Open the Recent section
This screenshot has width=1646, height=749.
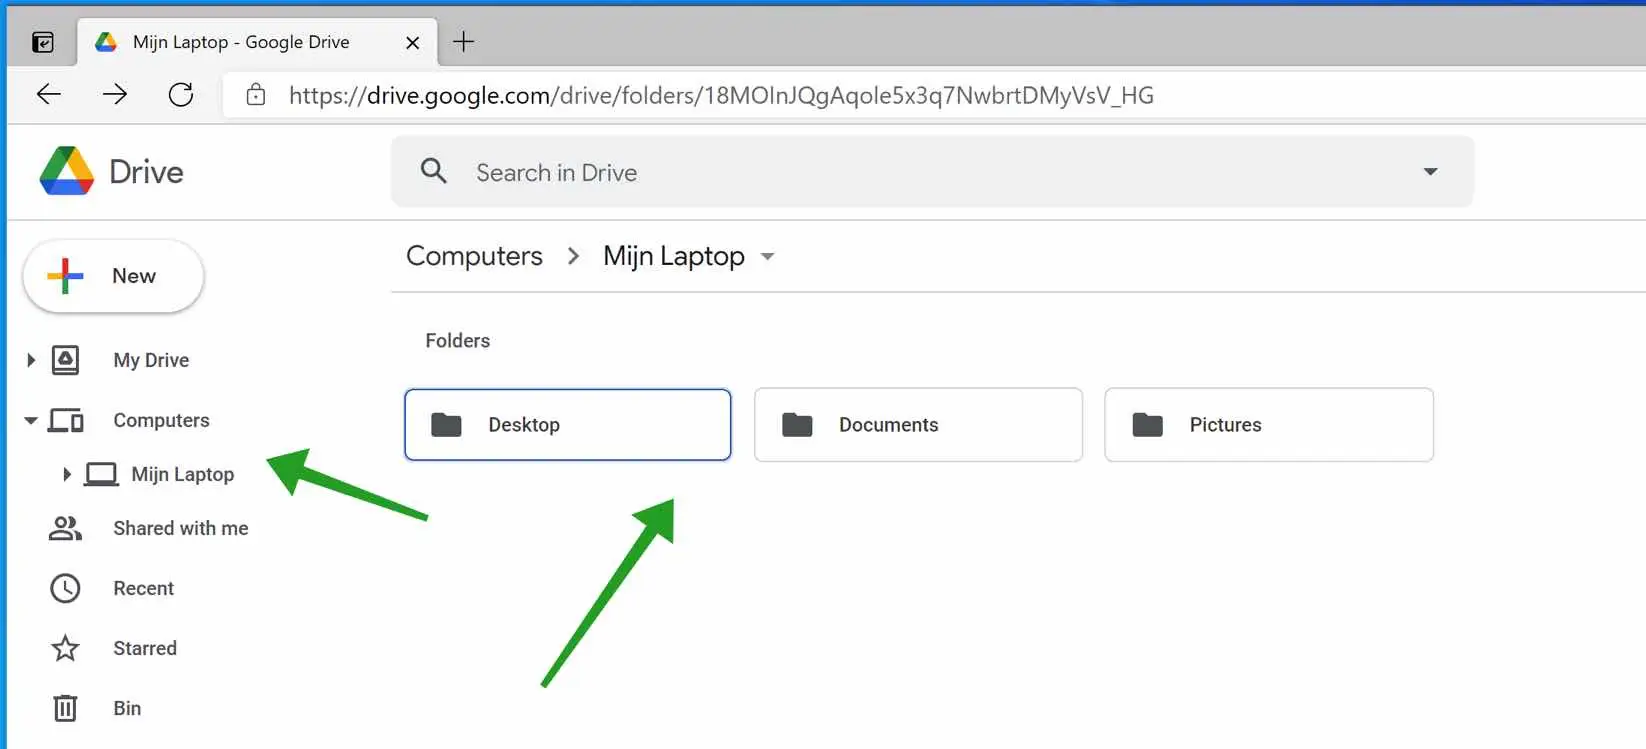143,588
